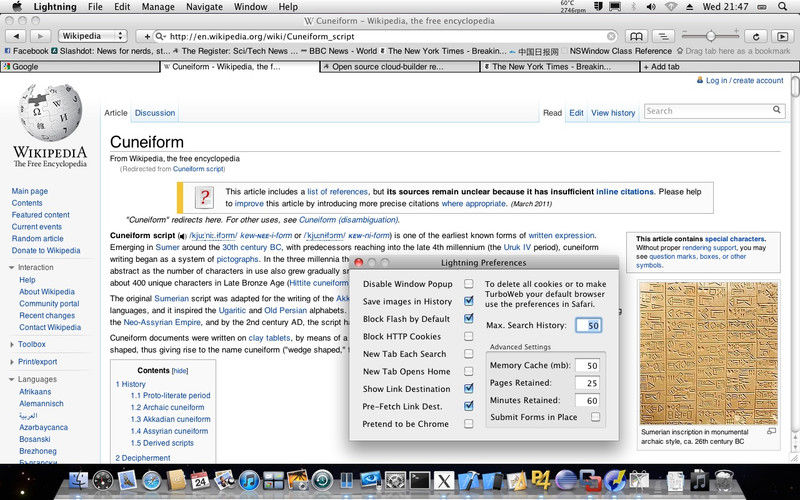Click the history list icon in toolbar
The image size is (800, 500).
[663, 36]
